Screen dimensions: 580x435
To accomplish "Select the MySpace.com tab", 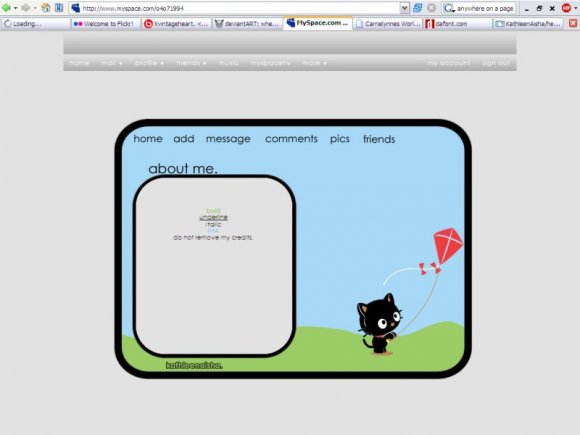I will tap(318, 23).
